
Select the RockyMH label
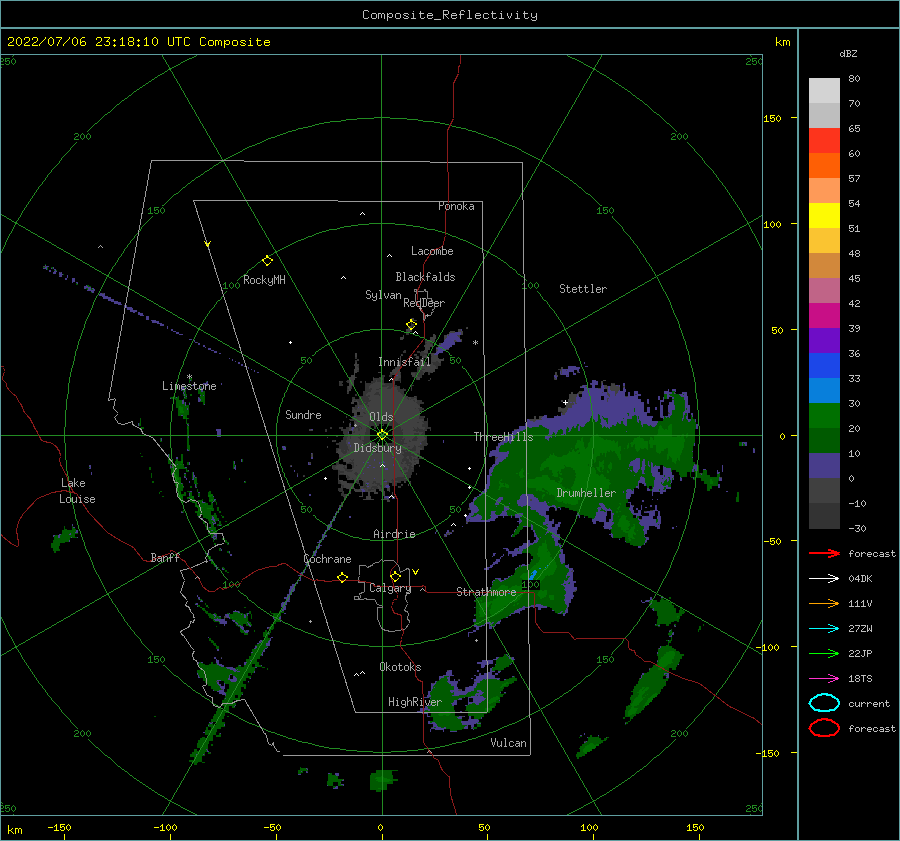264,280
